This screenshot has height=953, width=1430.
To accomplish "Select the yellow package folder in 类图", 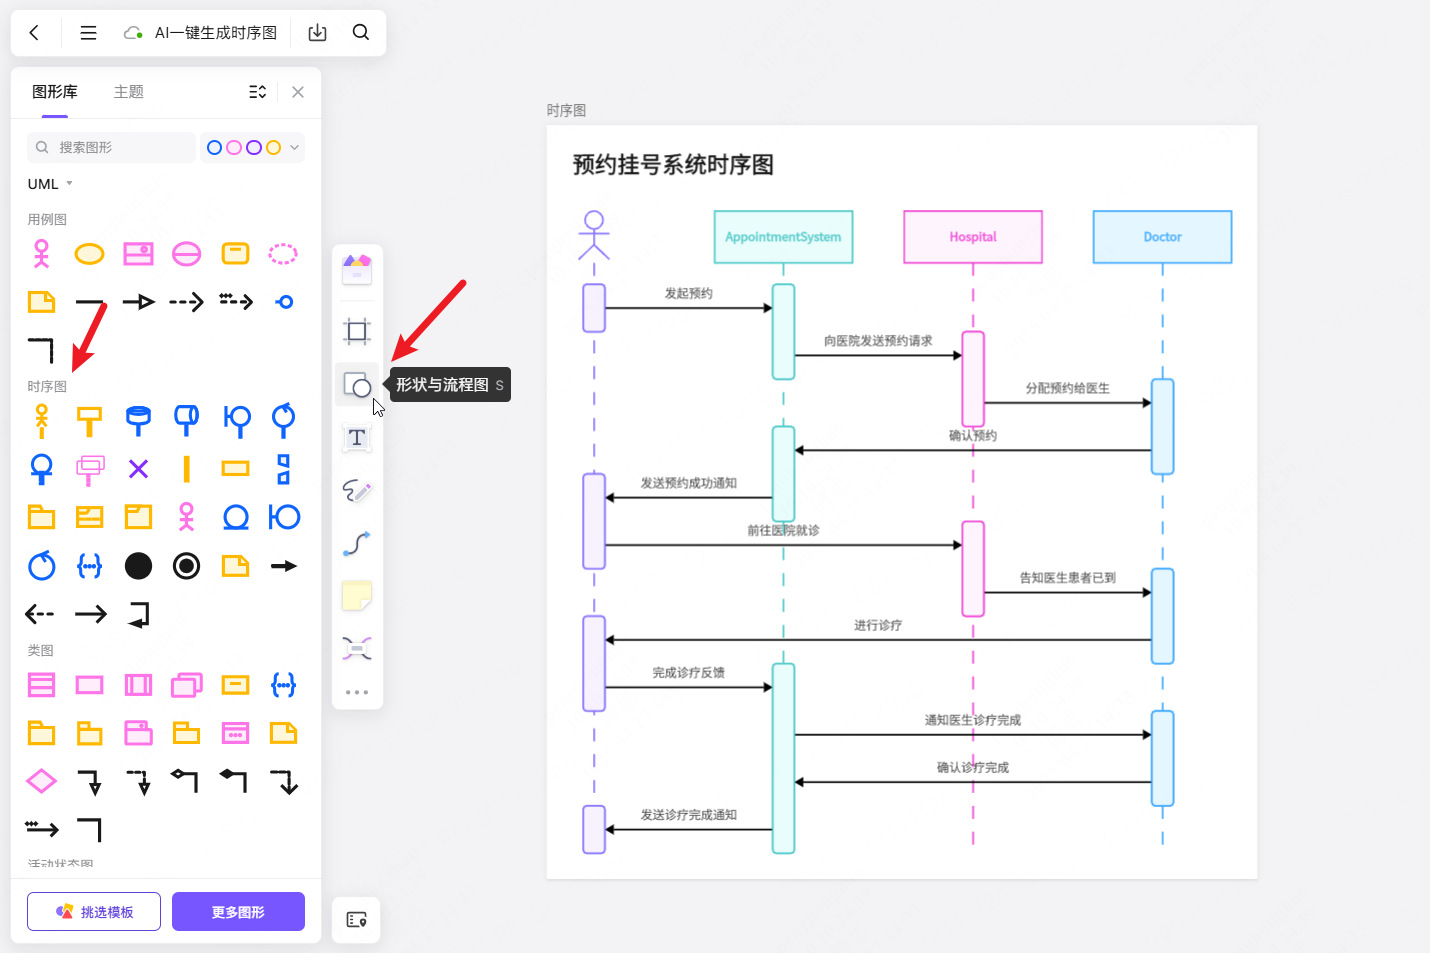I will coord(41,733).
